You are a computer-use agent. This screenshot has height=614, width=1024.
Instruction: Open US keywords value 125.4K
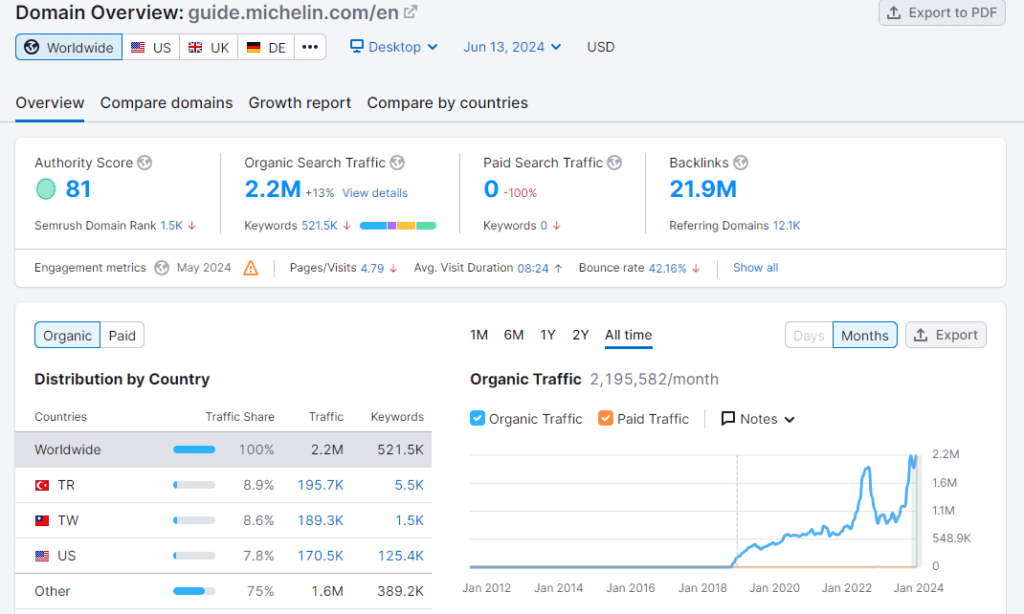point(400,556)
